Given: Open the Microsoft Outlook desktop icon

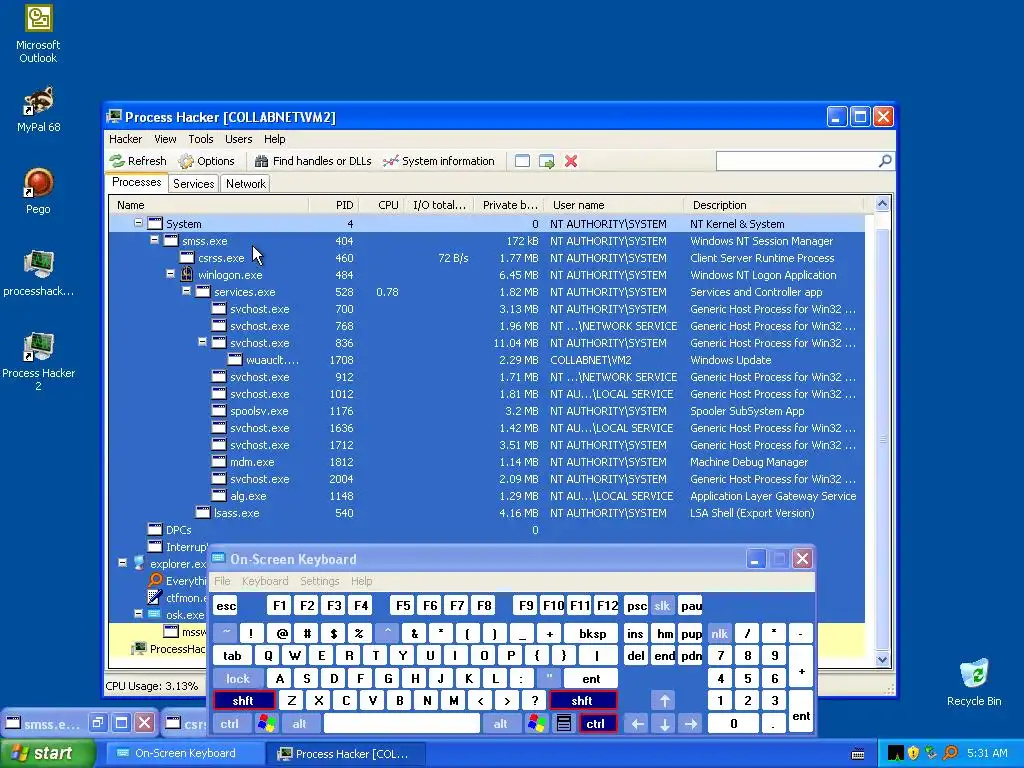Looking at the screenshot, I should tap(38, 34).
